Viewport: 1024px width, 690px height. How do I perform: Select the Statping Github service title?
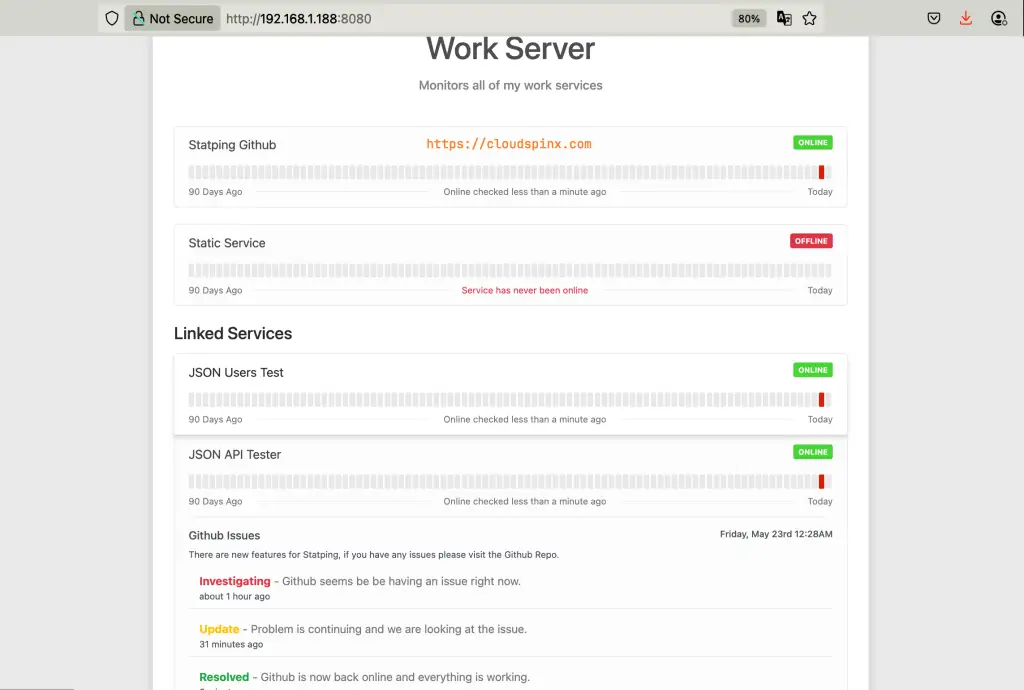coord(232,144)
